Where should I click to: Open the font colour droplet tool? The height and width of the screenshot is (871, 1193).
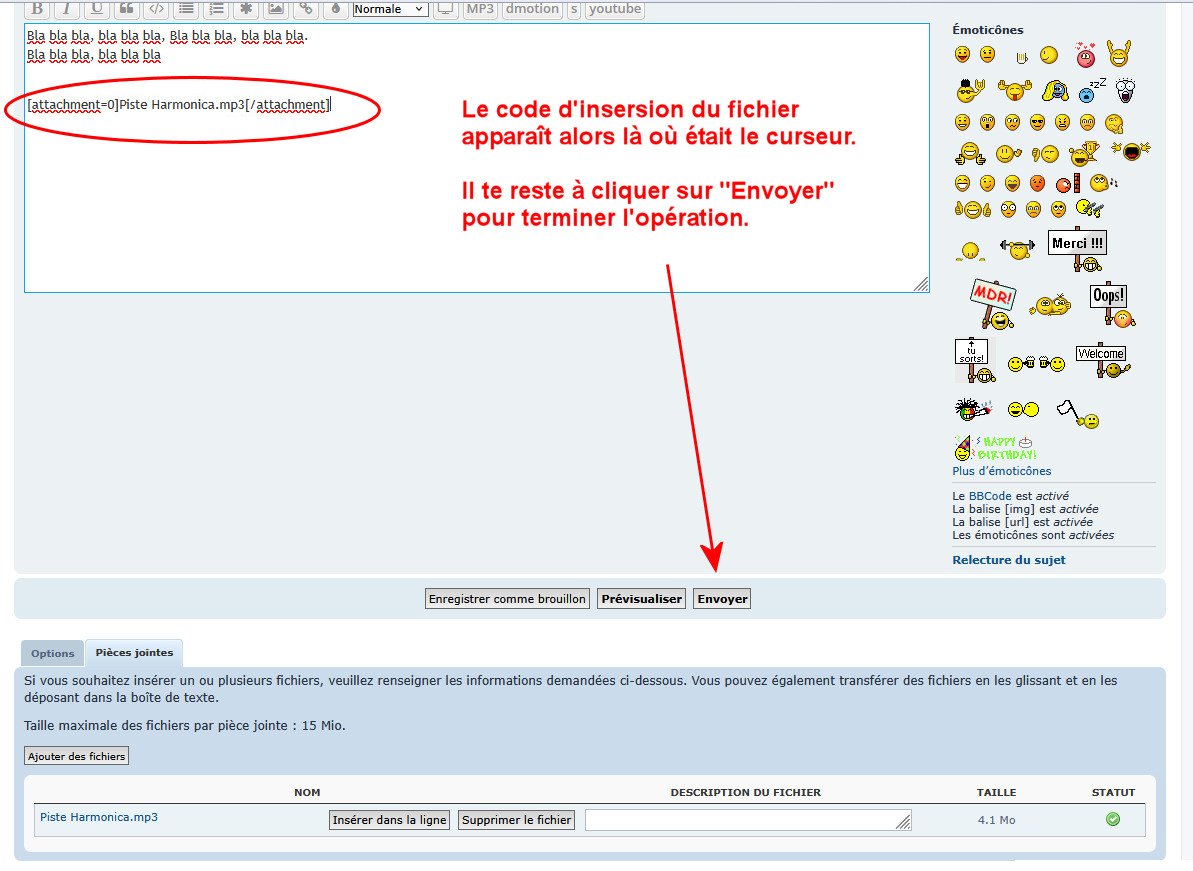click(x=335, y=9)
